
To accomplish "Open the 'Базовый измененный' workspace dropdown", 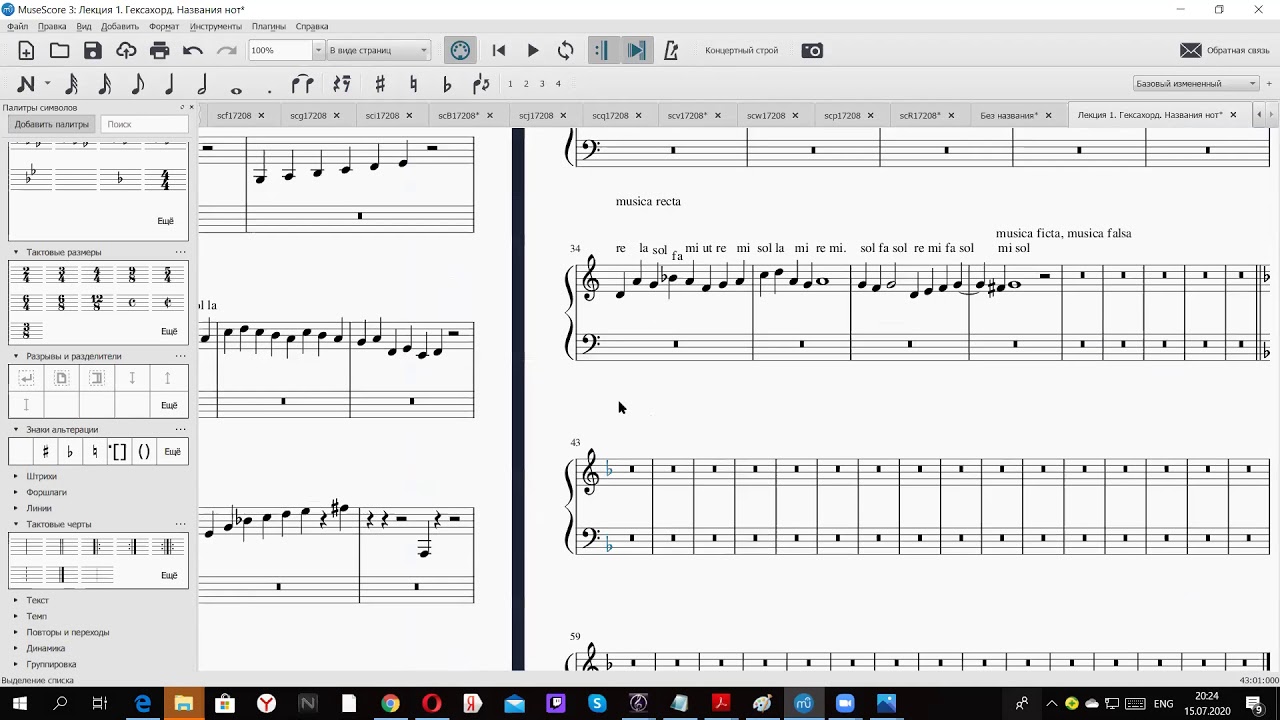I will click(x=1196, y=83).
